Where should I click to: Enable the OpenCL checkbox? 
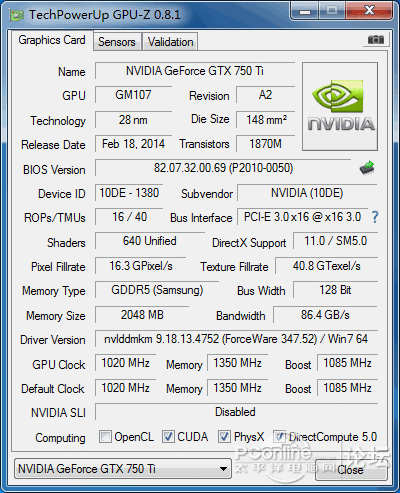pos(105,437)
